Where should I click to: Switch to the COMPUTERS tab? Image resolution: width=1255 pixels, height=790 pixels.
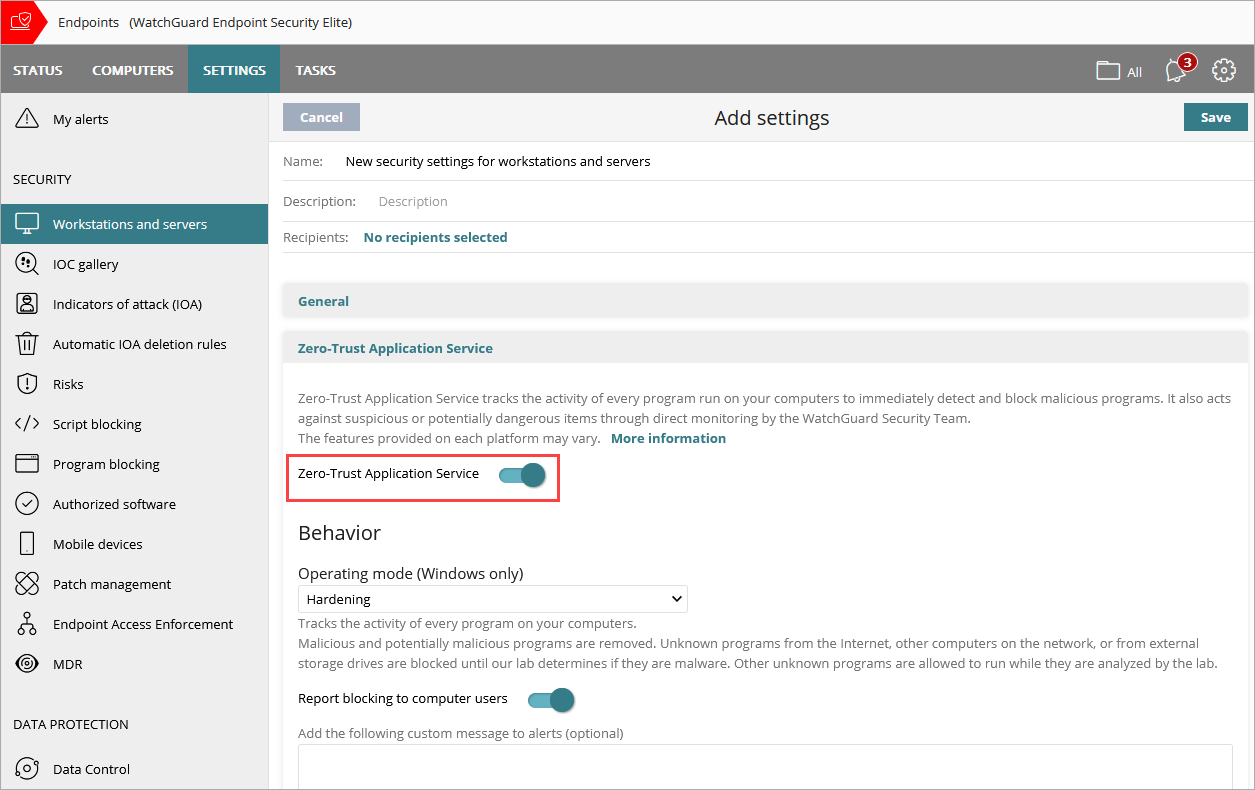pyautogui.click(x=132, y=70)
